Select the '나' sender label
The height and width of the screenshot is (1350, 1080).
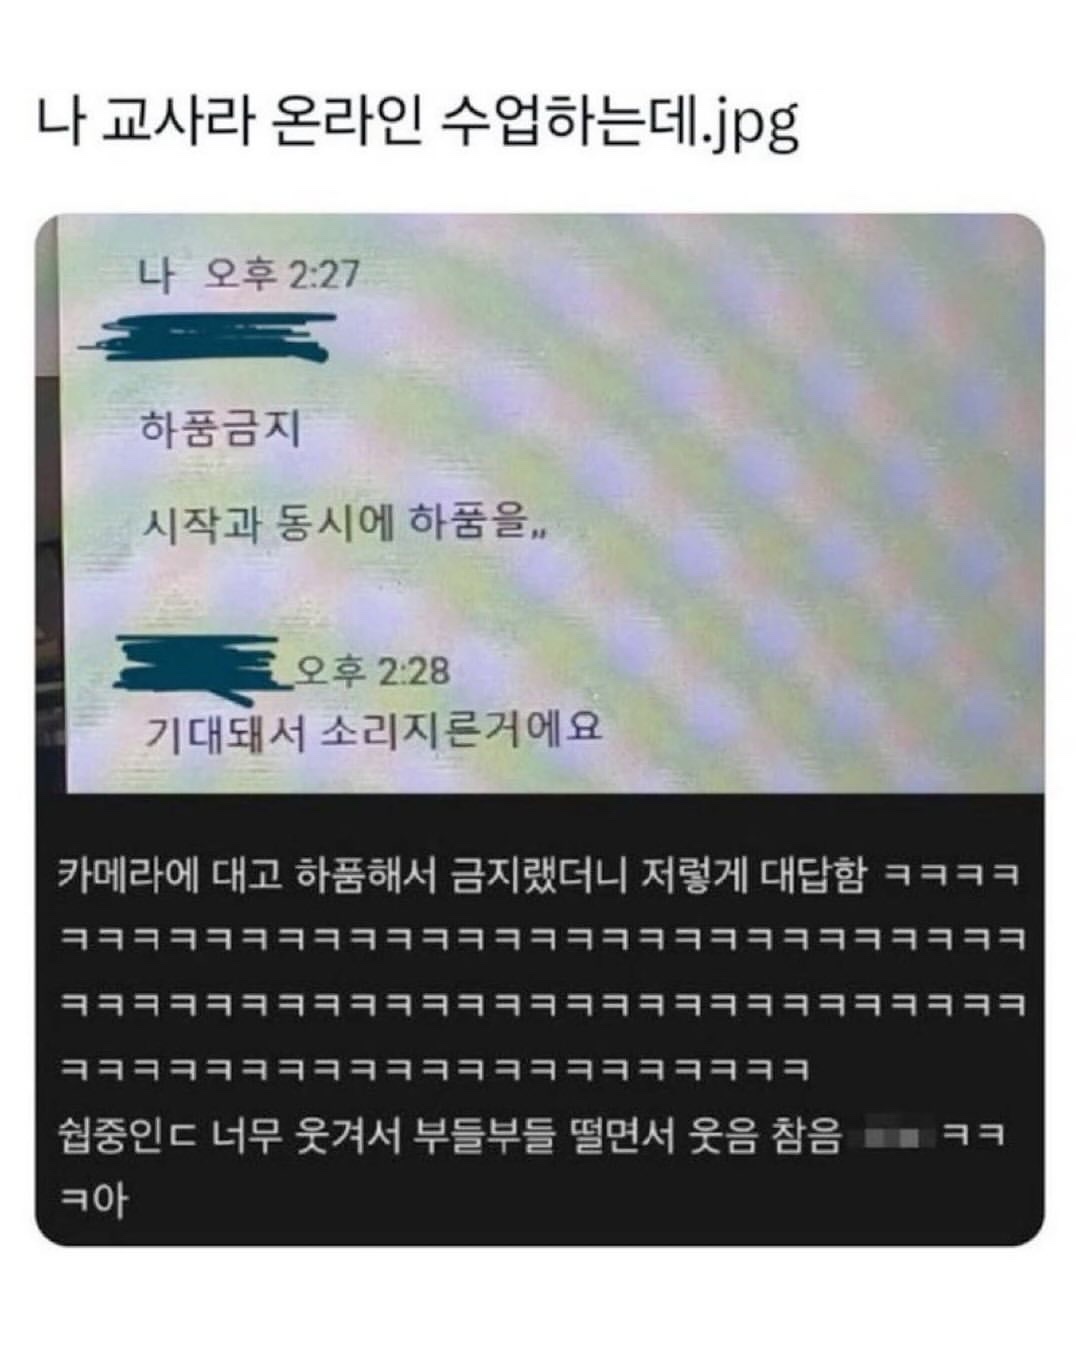click(x=156, y=273)
